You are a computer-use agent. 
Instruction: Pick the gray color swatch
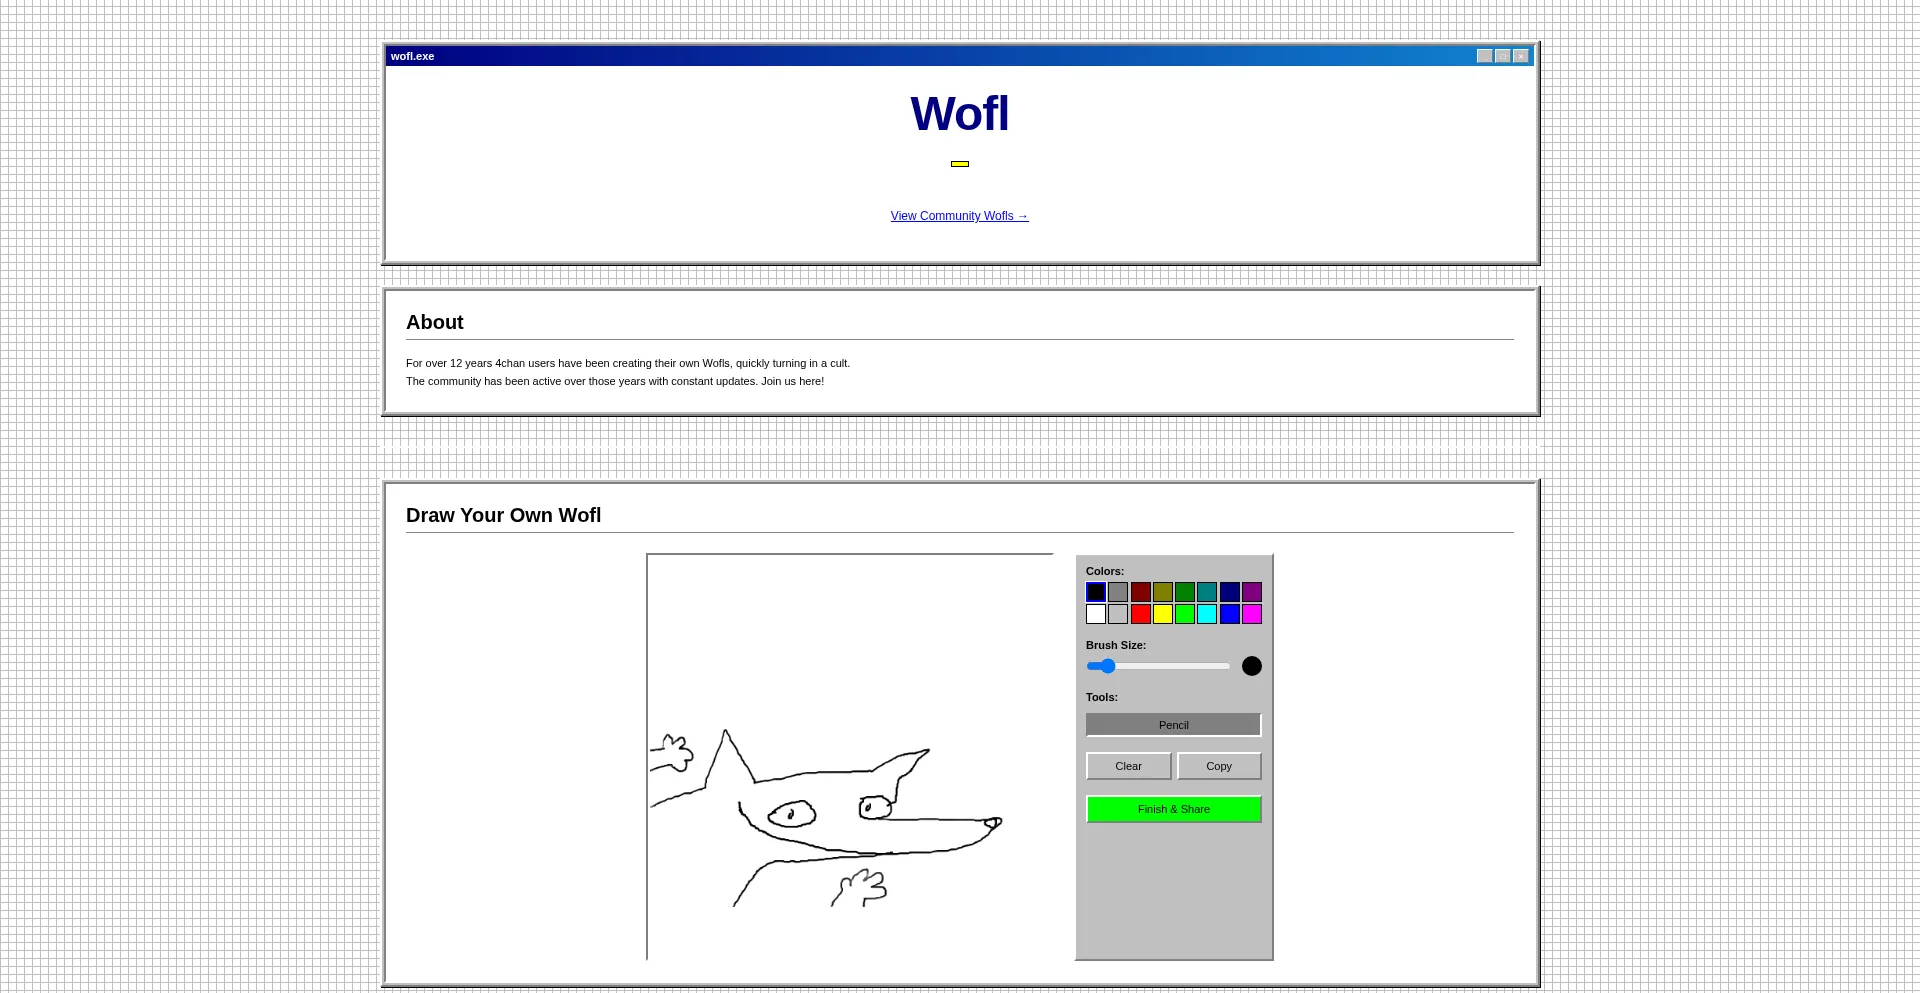(1118, 592)
